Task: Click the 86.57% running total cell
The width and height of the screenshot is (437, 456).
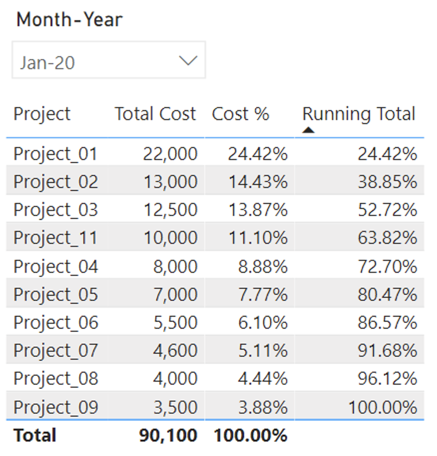Action: pos(387,323)
